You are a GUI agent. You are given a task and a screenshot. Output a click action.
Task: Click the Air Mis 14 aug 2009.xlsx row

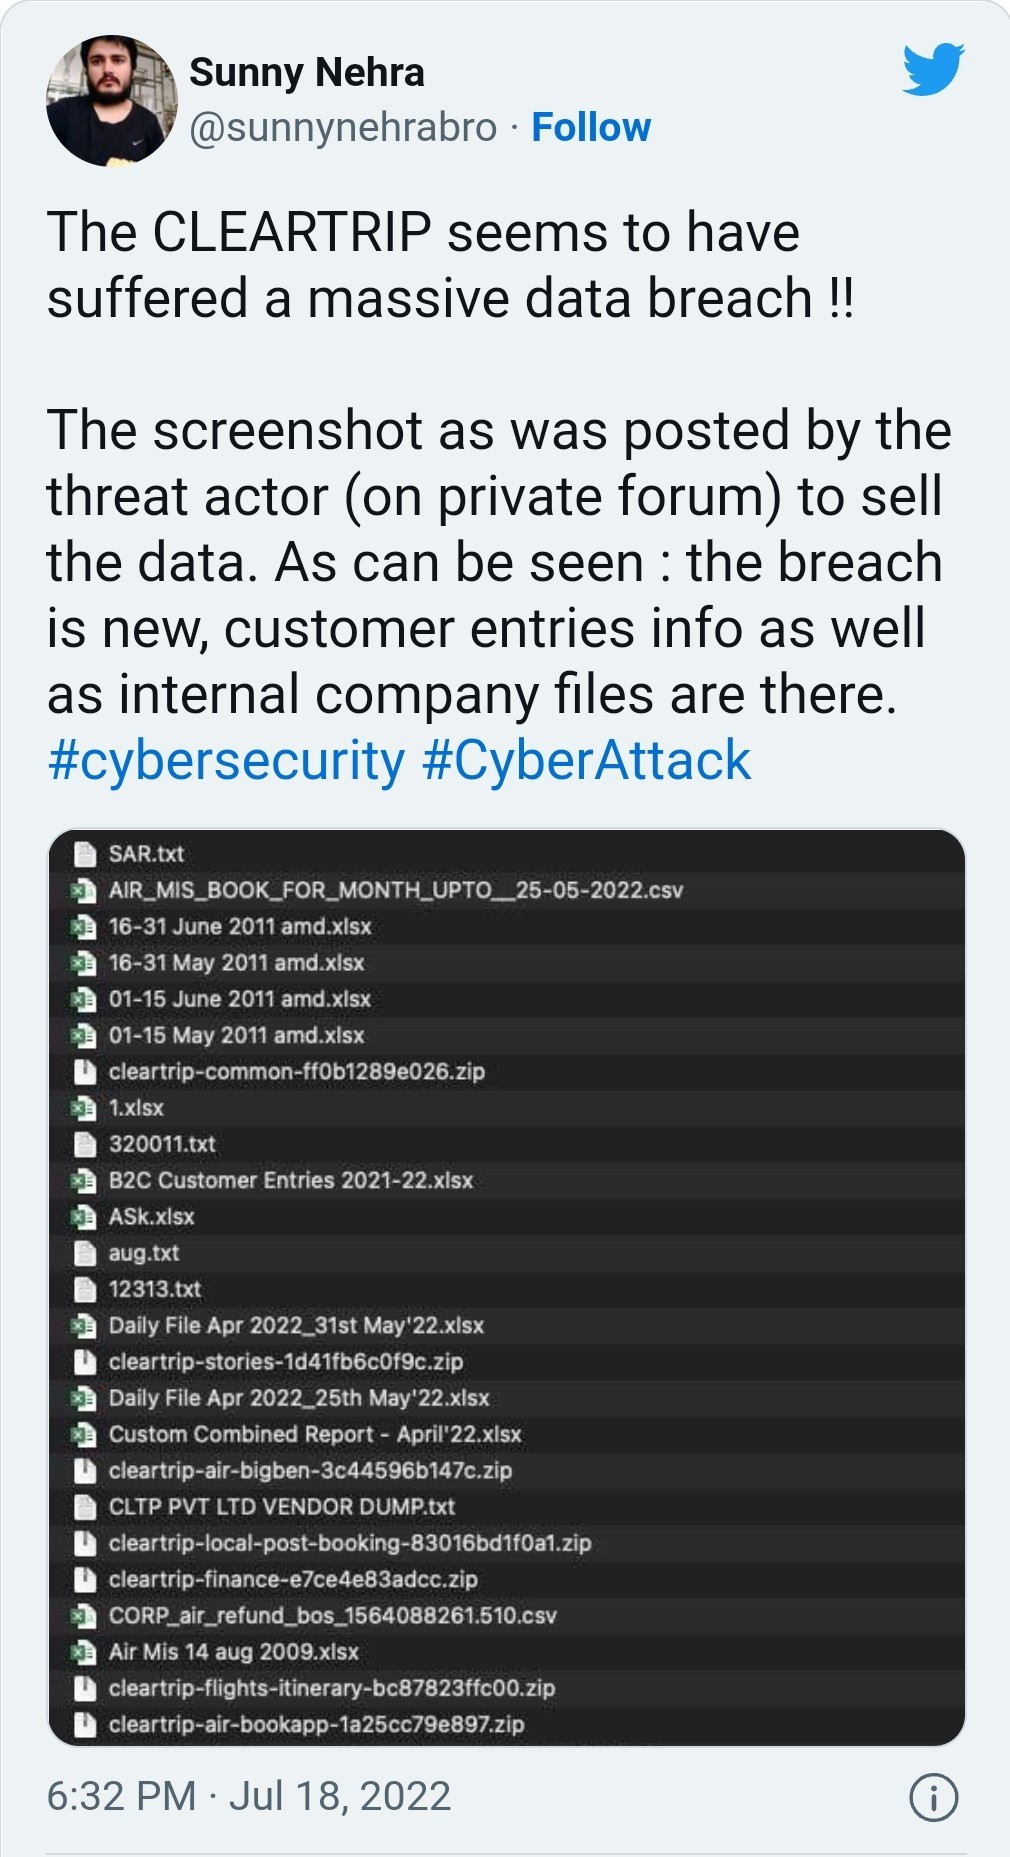pos(234,1652)
